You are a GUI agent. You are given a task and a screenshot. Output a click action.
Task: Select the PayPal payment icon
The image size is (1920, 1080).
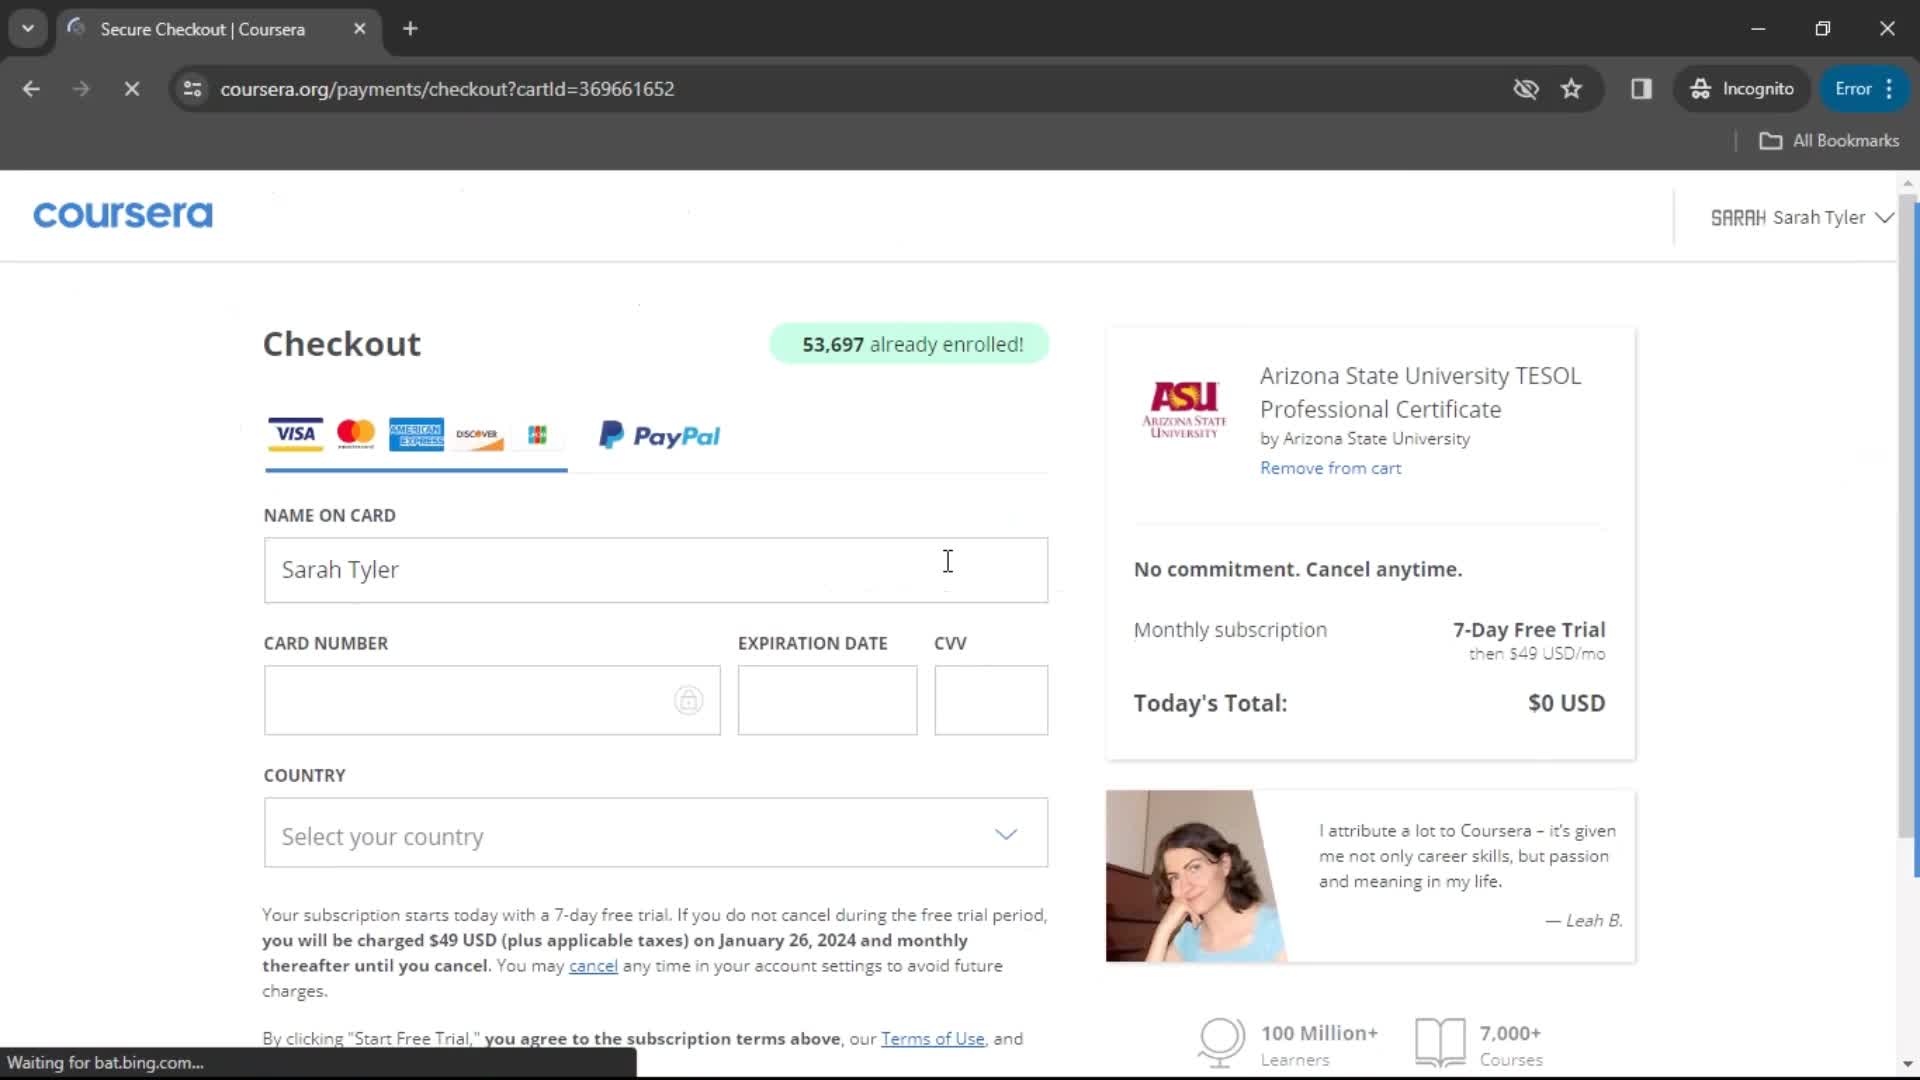[657, 436]
